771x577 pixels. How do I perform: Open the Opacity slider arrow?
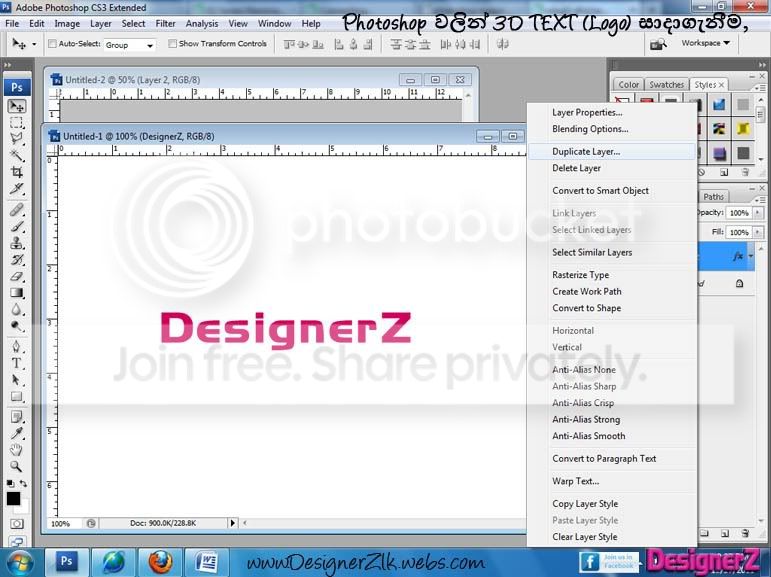tap(758, 213)
